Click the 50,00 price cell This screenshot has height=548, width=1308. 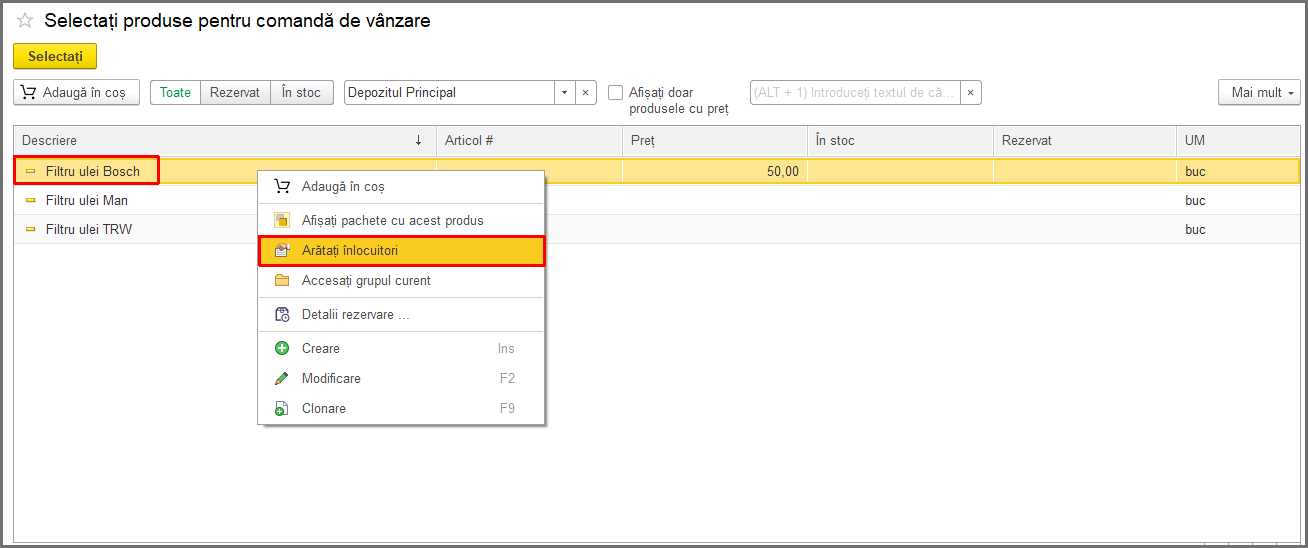715,171
